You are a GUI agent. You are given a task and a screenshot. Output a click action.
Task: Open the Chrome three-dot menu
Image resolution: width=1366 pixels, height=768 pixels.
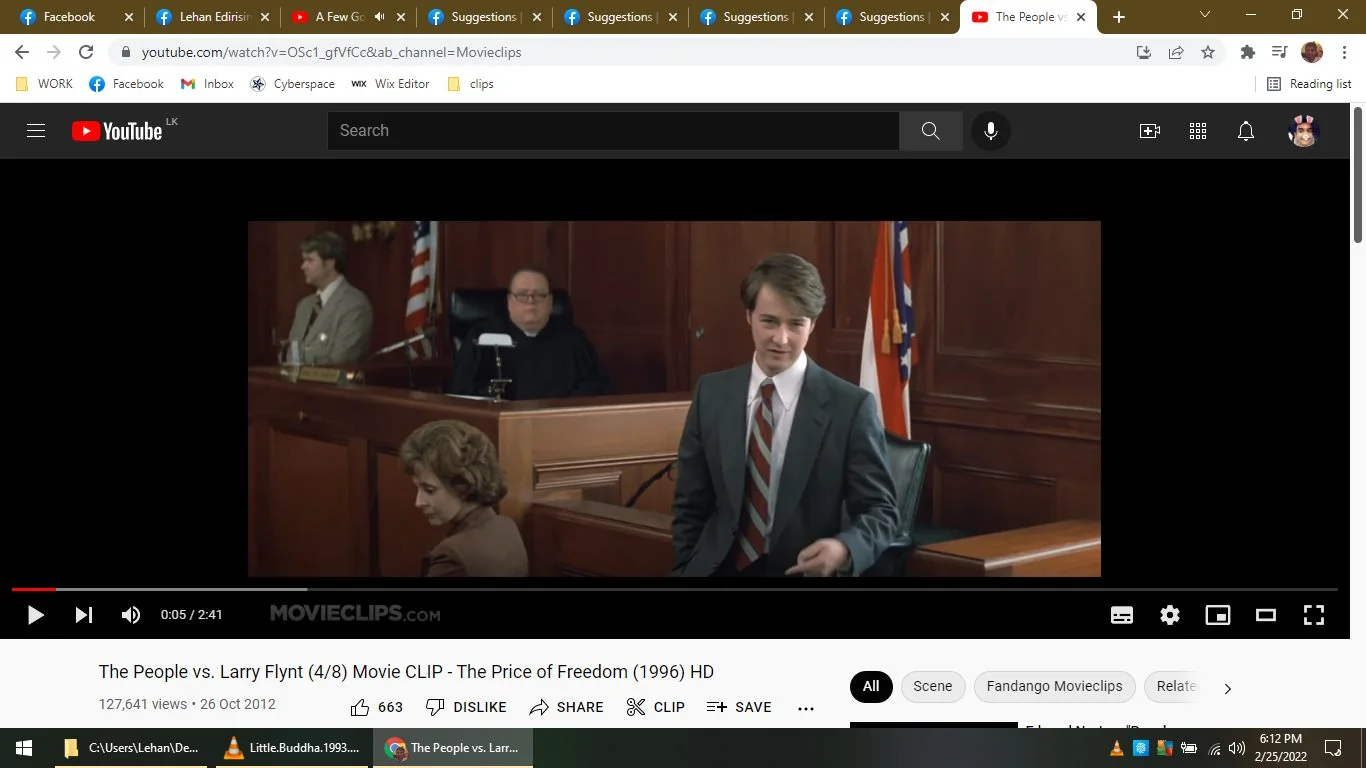click(1343, 52)
